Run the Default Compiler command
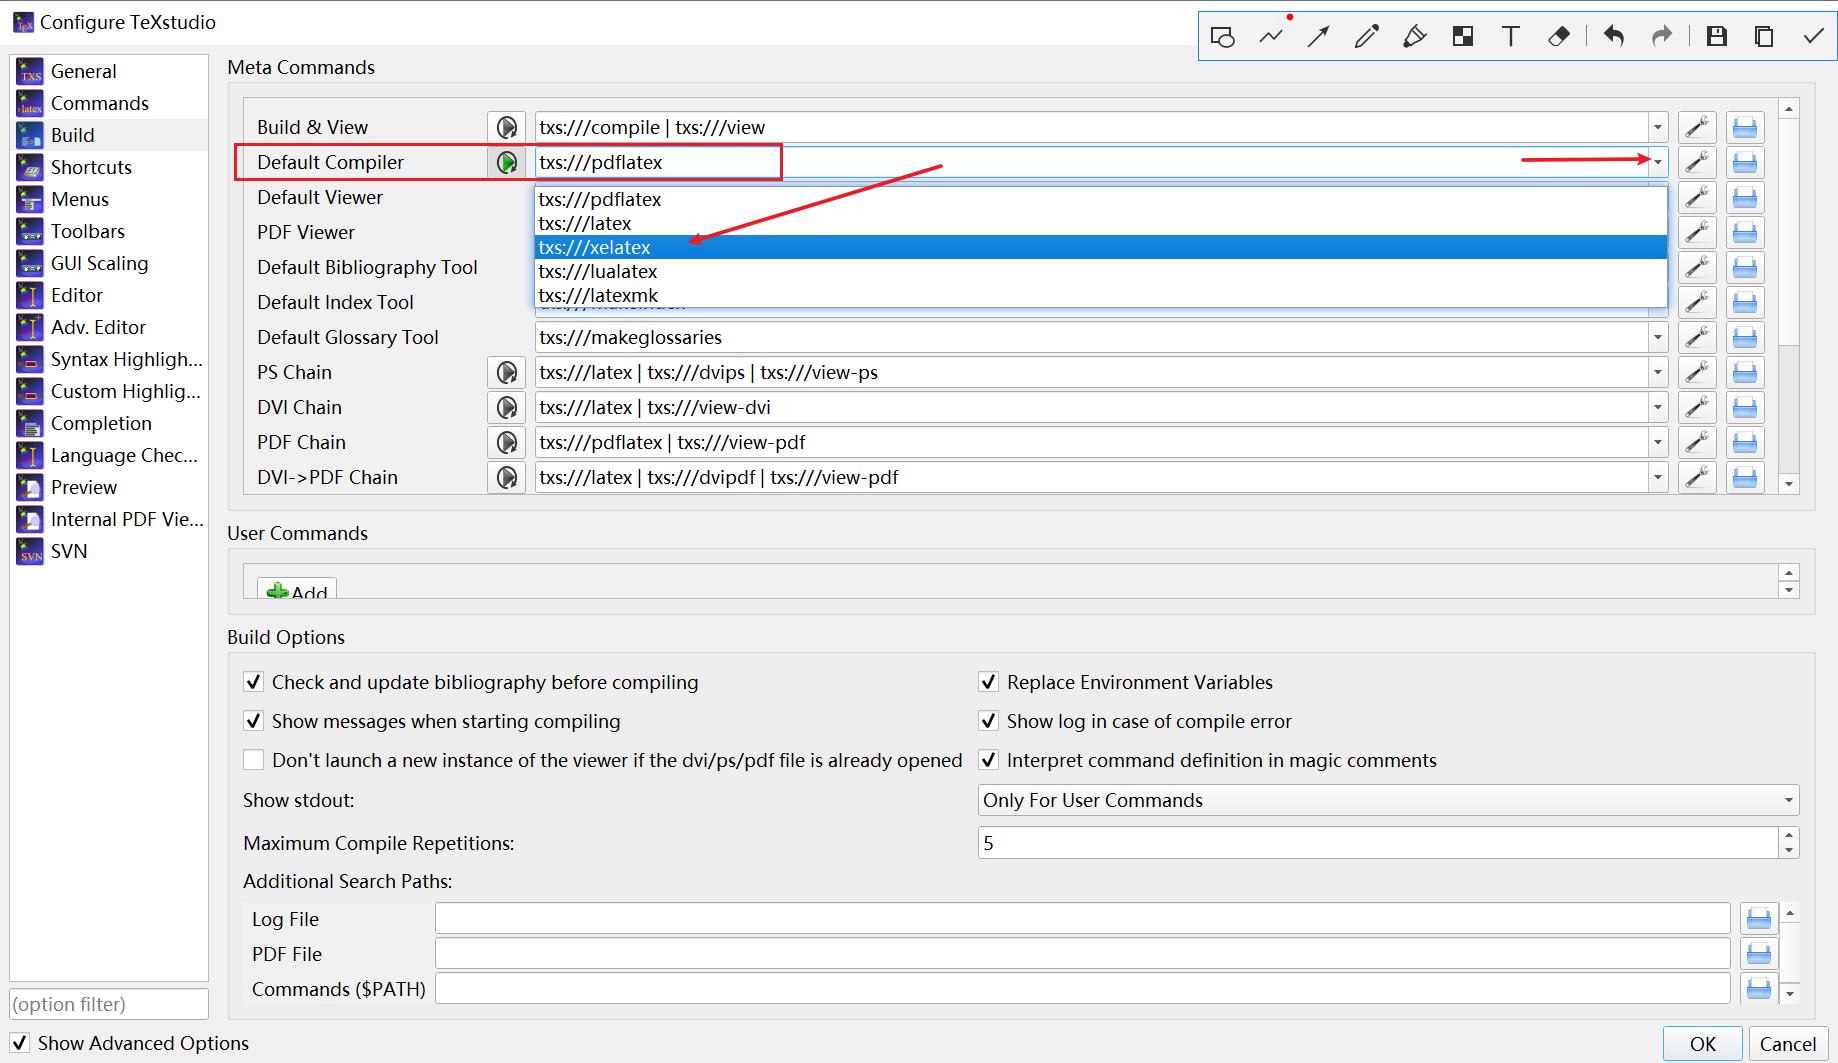 click(507, 162)
